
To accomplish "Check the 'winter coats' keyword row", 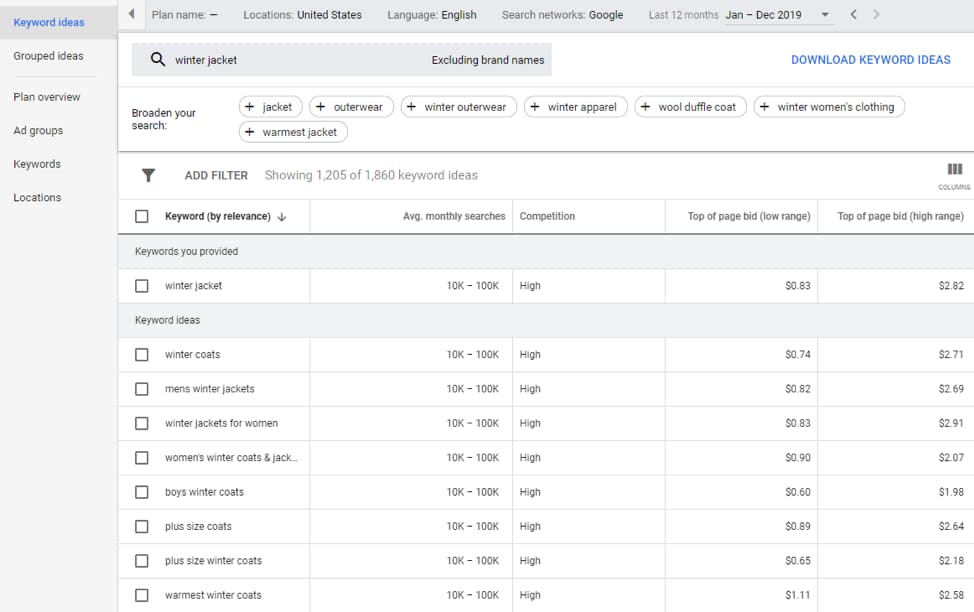I will pos(142,355).
